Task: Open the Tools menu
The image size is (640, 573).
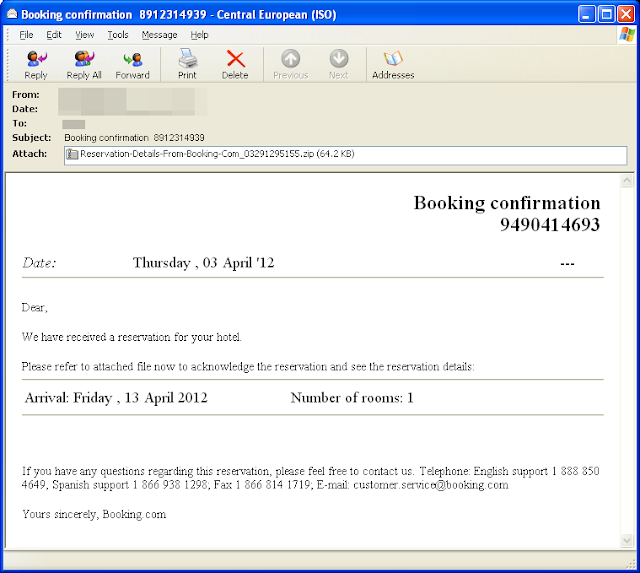Action: click(118, 35)
